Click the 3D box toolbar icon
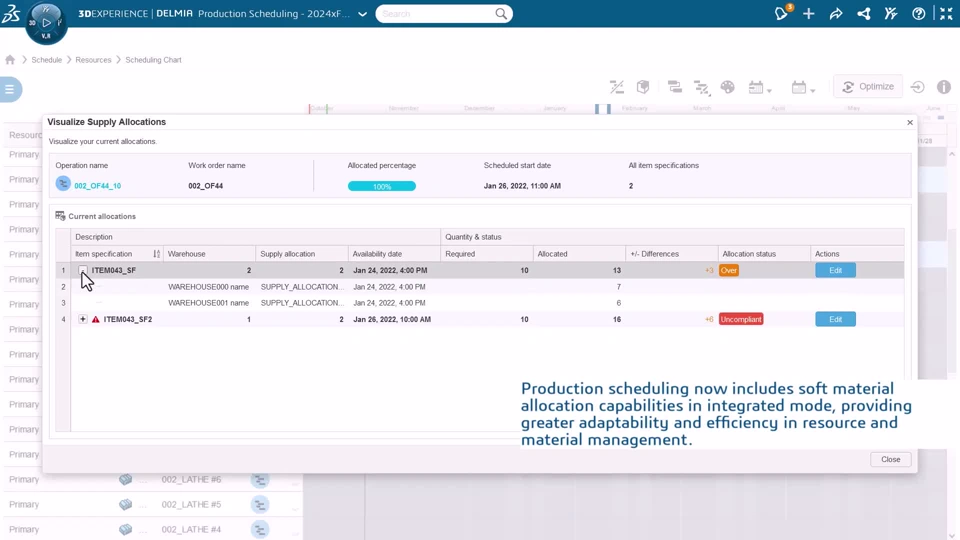 coord(643,87)
